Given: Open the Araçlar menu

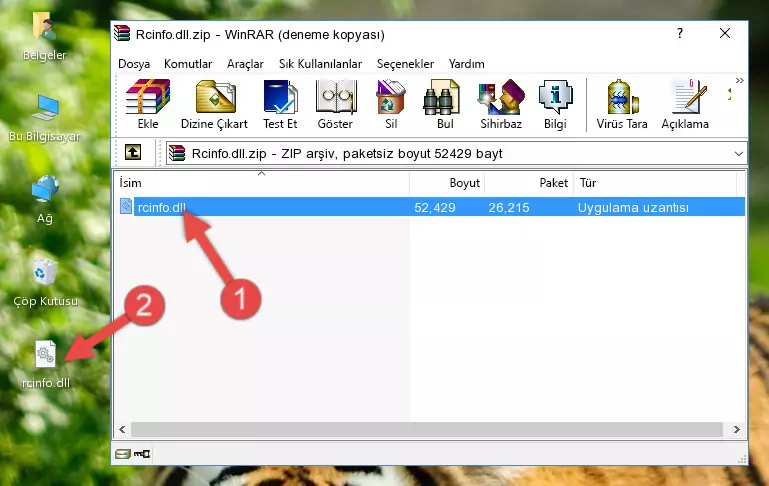Looking at the screenshot, I should pos(245,64).
